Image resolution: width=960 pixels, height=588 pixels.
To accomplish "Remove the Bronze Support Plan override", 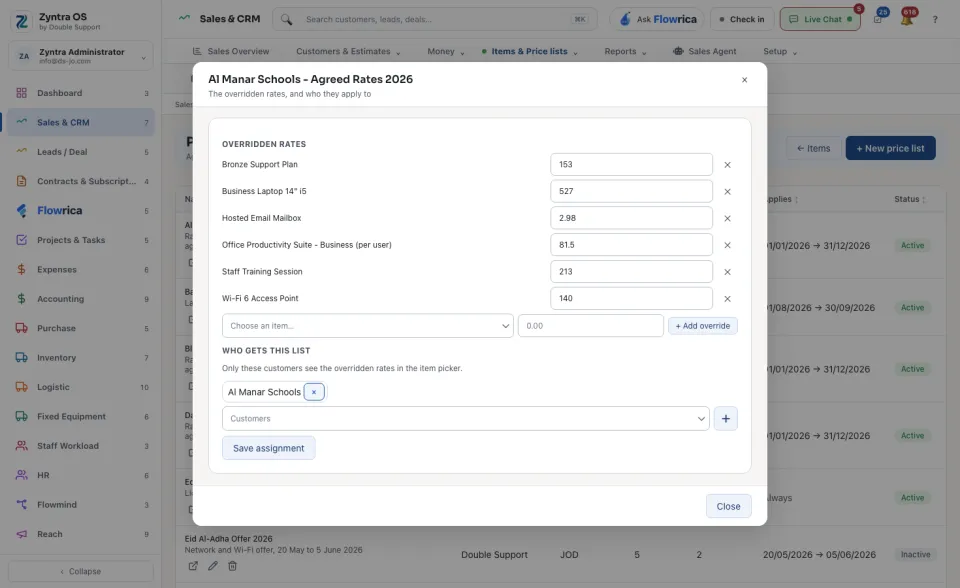I will tap(727, 165).
